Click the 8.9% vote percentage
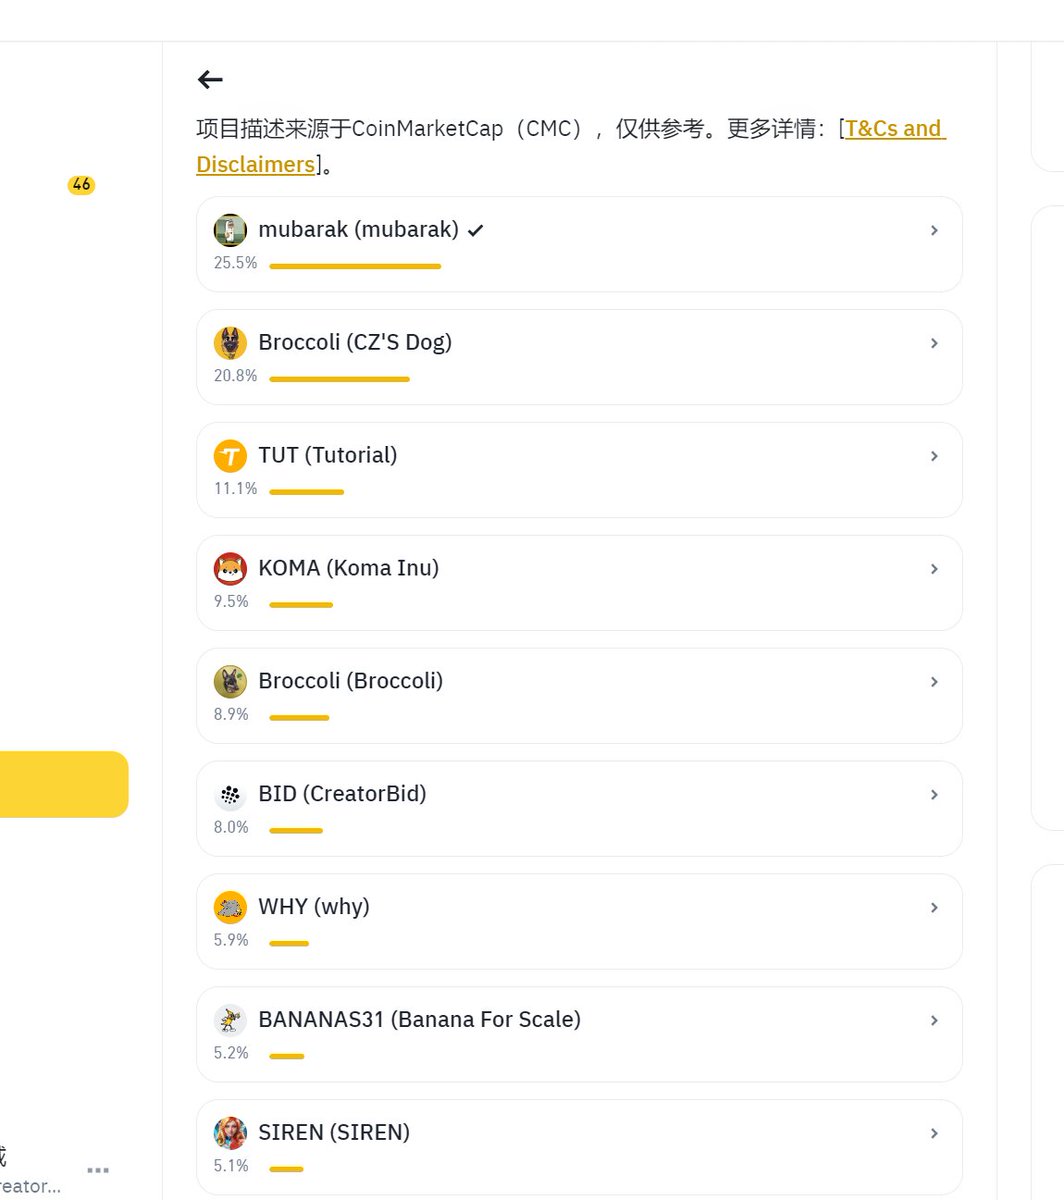 (x=231, y=715)
